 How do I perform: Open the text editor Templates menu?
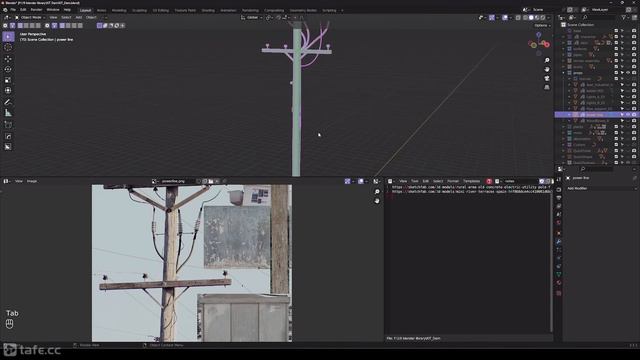pos(471,181)
